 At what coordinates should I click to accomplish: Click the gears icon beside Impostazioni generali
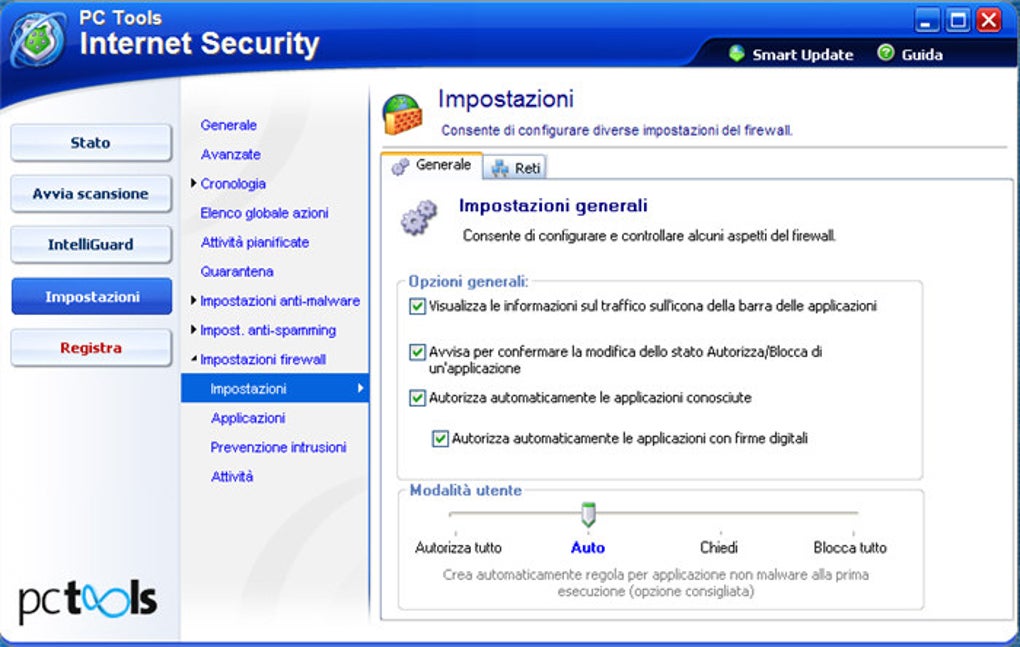click(421, 216)
